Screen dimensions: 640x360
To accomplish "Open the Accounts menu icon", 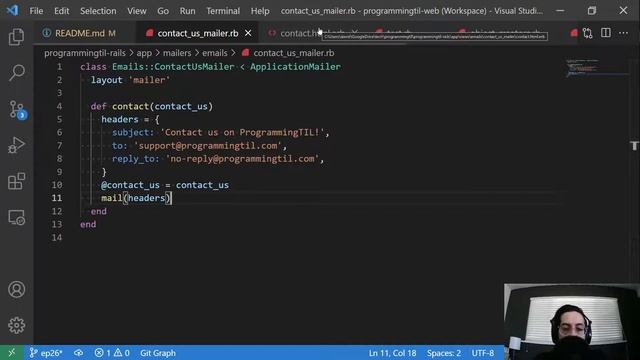I will coord(16,289).
